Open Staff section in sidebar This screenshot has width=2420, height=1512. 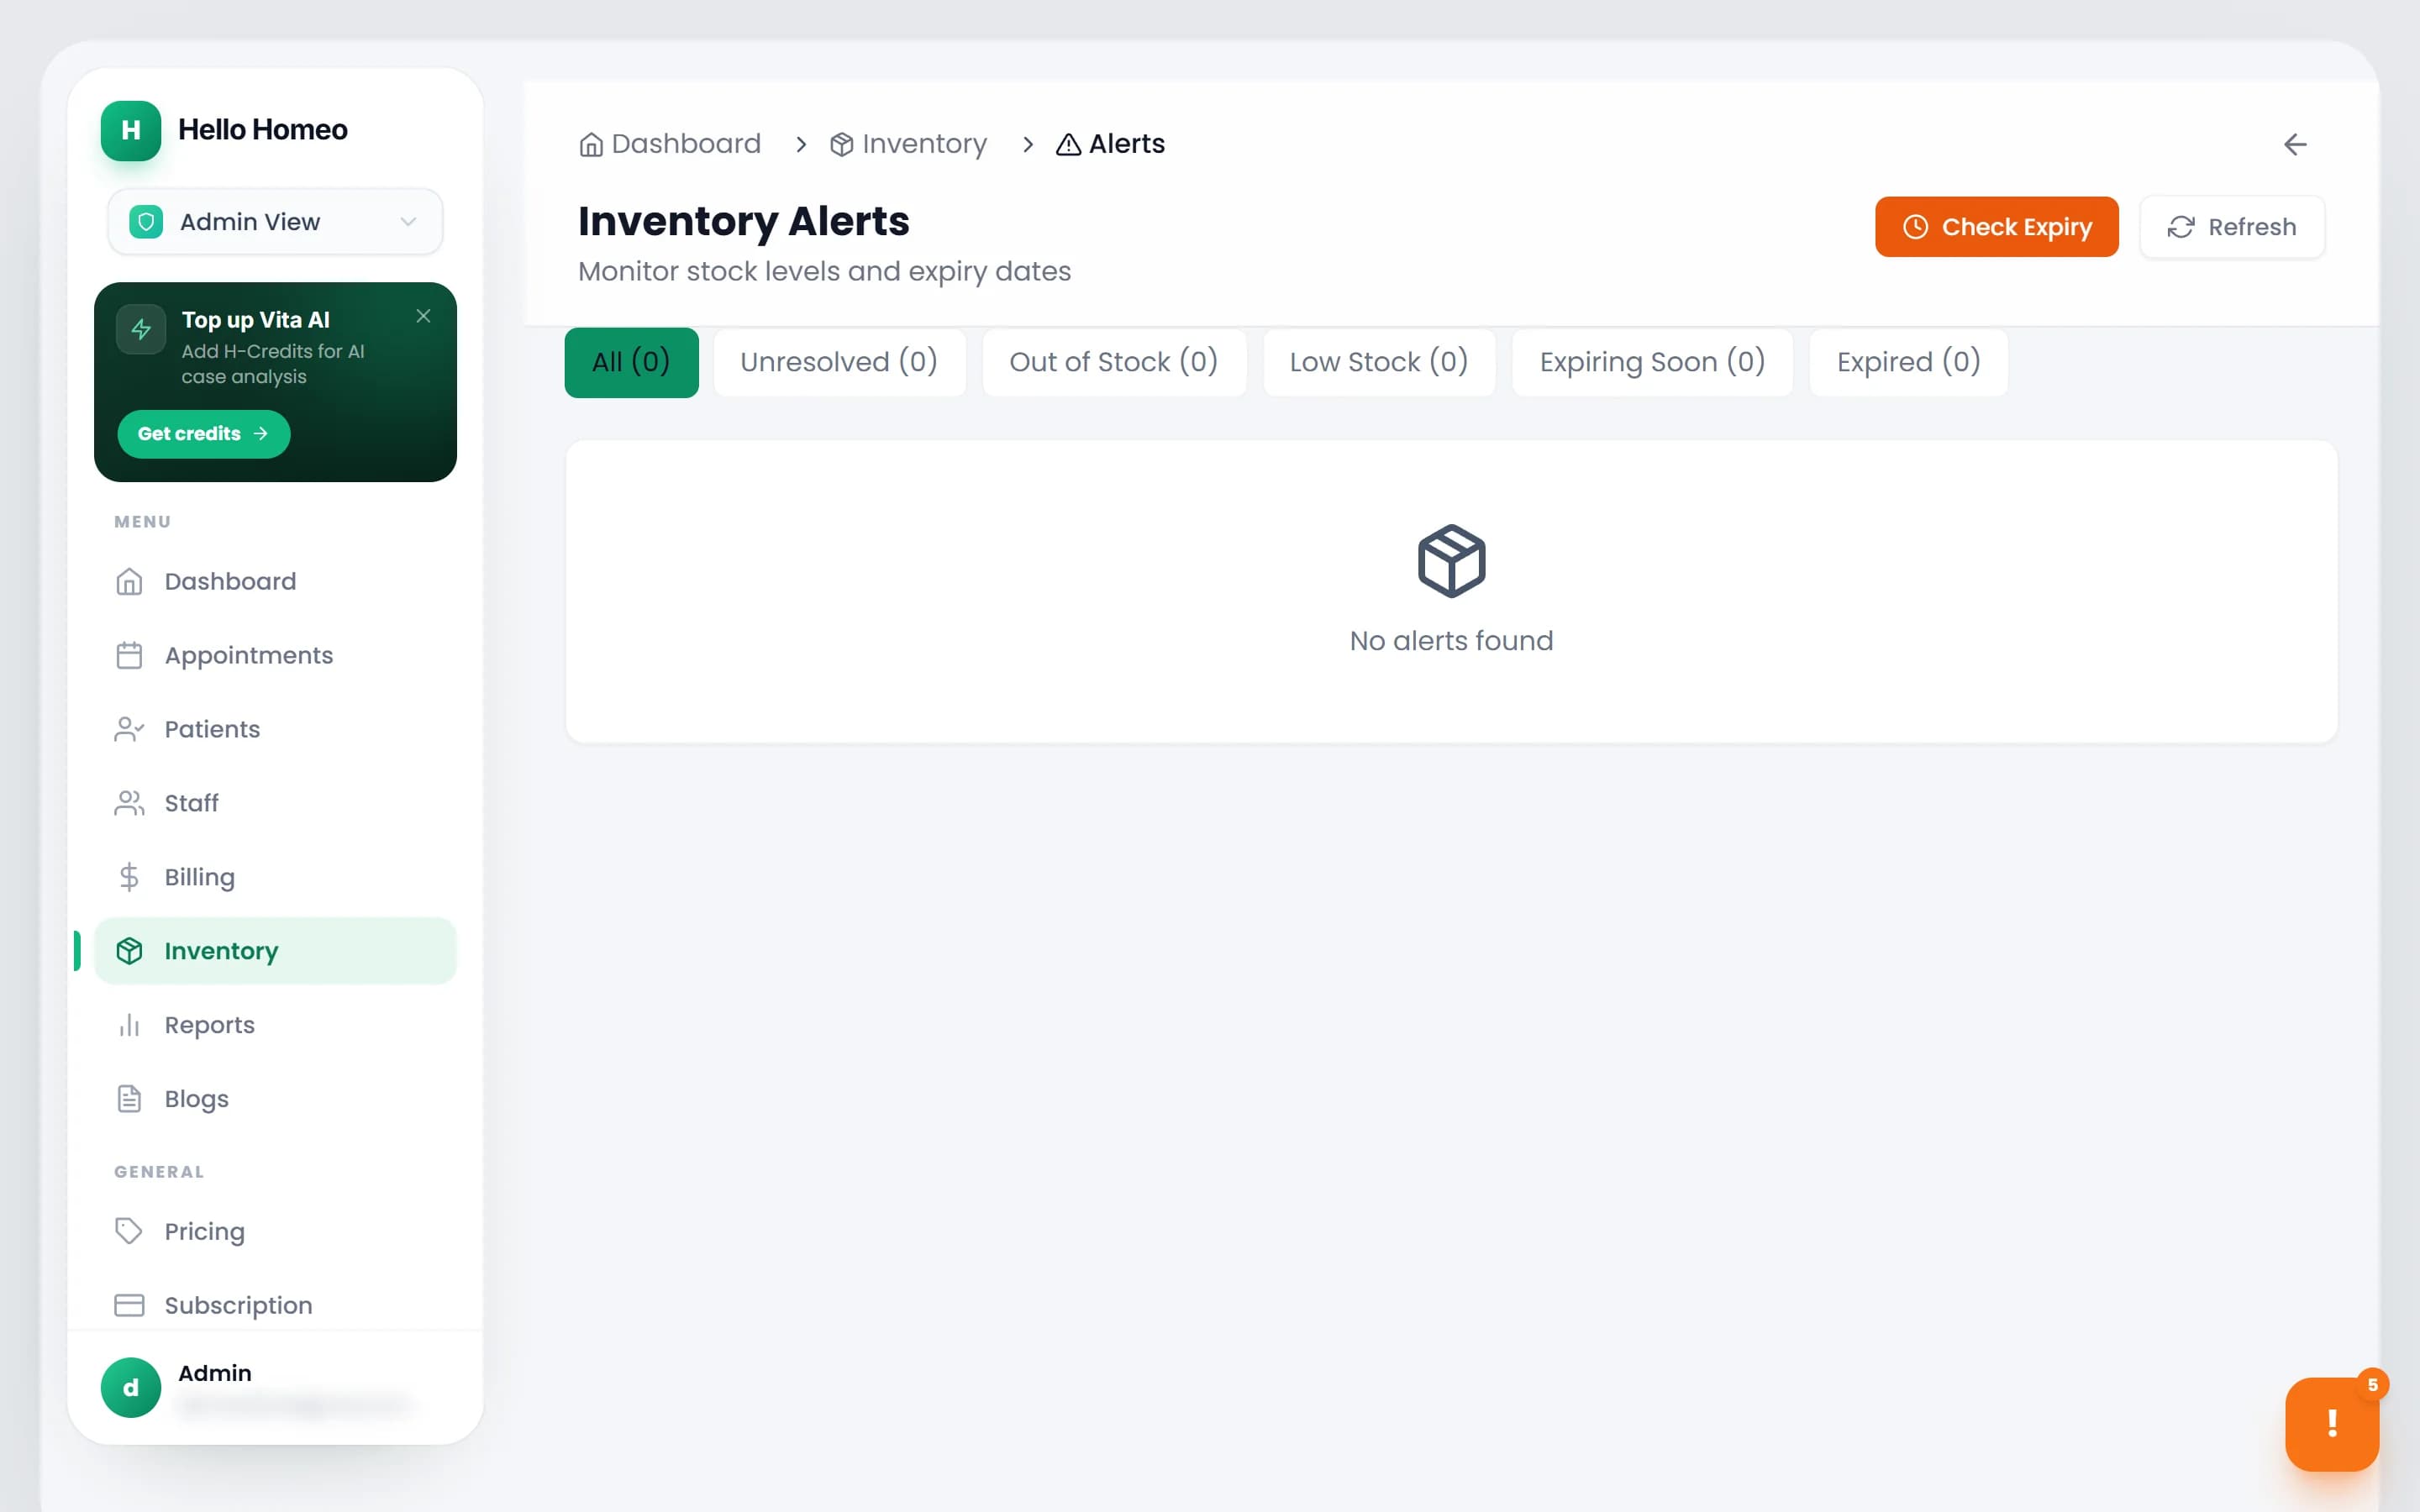click(275, 803)
